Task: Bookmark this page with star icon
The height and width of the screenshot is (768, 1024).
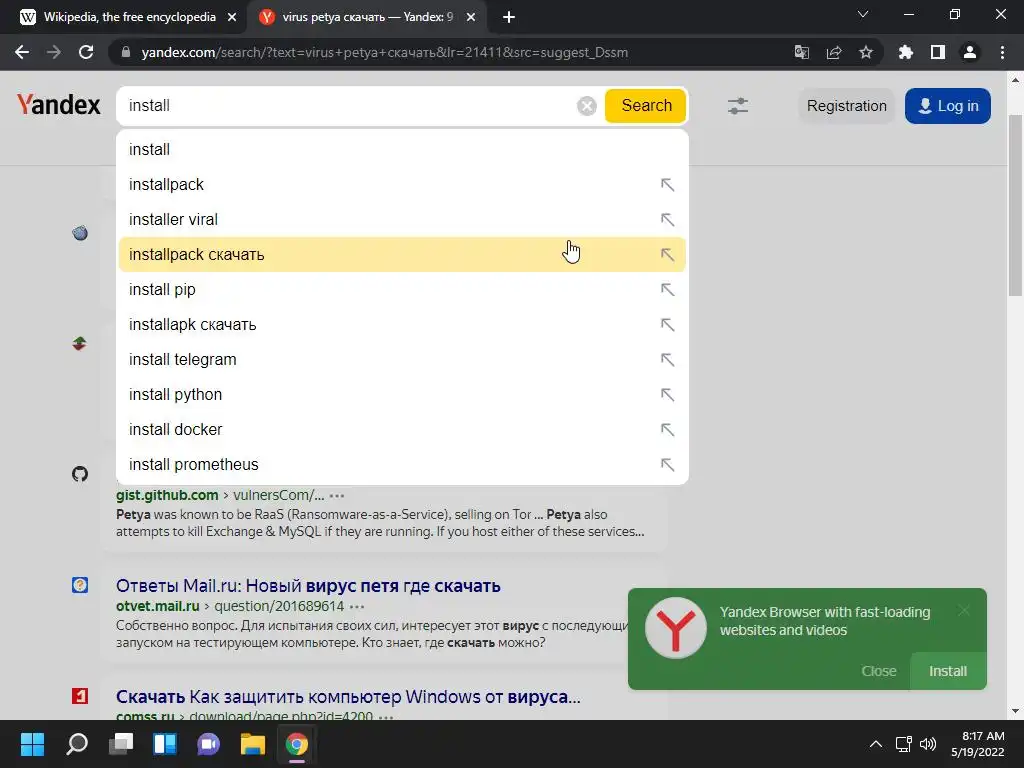Action: tap(866, 52)
